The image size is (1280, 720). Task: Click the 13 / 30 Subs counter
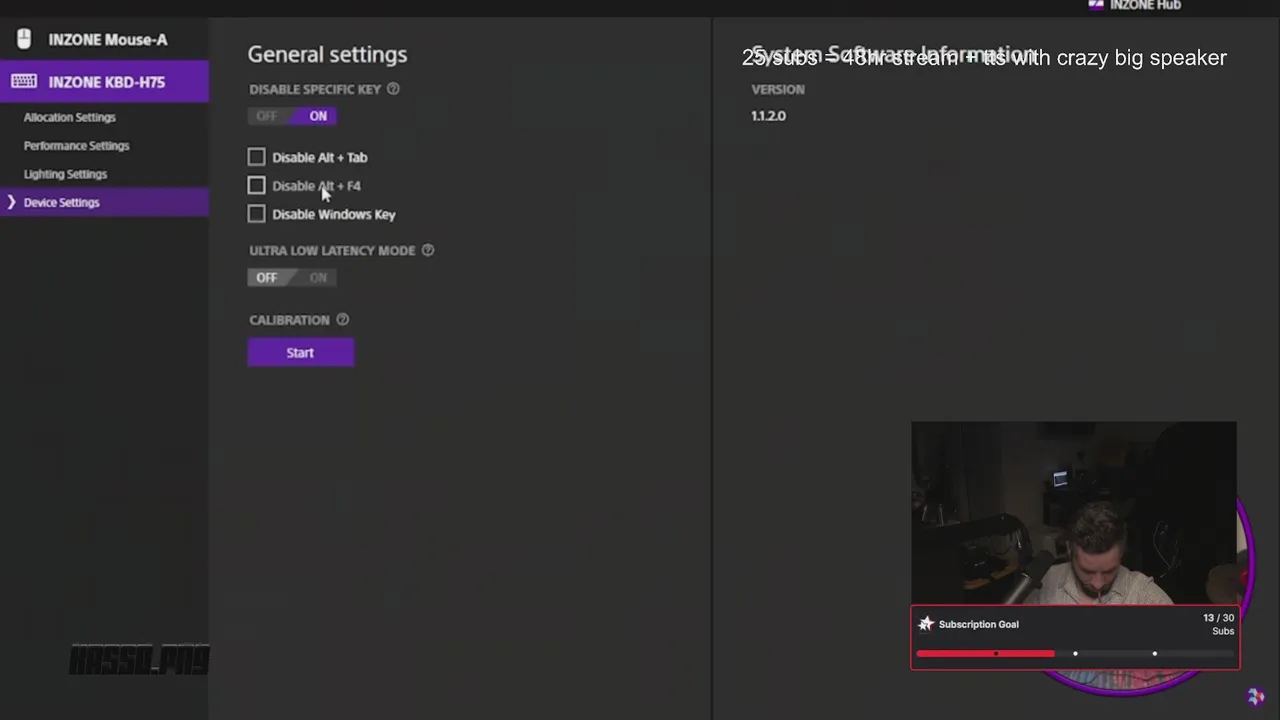click(x=1218, y=624)
